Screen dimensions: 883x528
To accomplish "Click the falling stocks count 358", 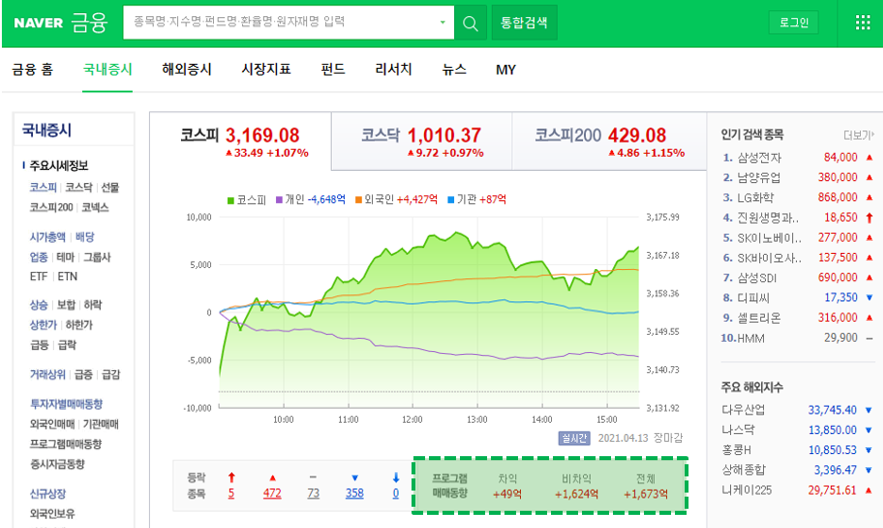I will [354, 494].
